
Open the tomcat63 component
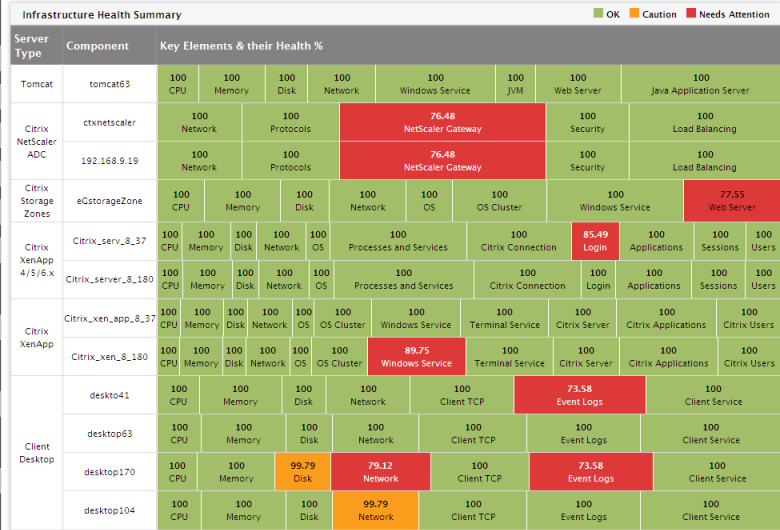click(x=109, y=84)
